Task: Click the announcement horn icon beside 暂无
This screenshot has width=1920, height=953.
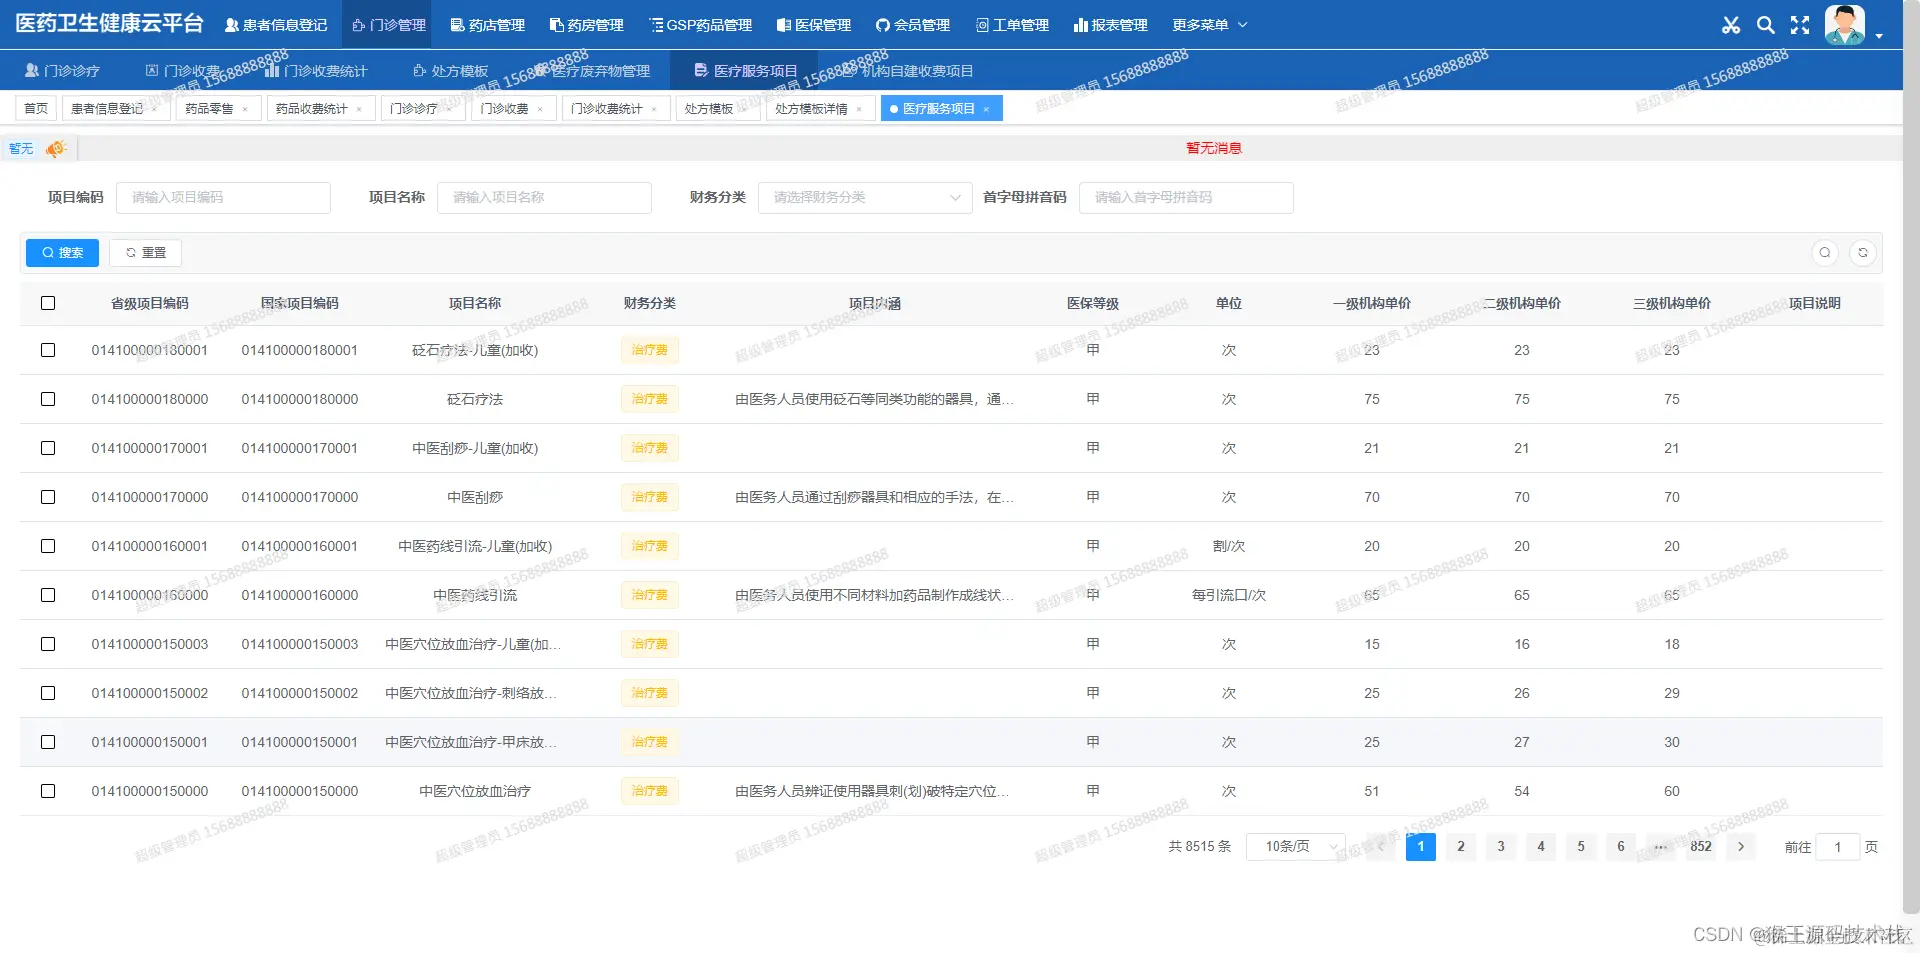Action: click(x=56, y=148)
